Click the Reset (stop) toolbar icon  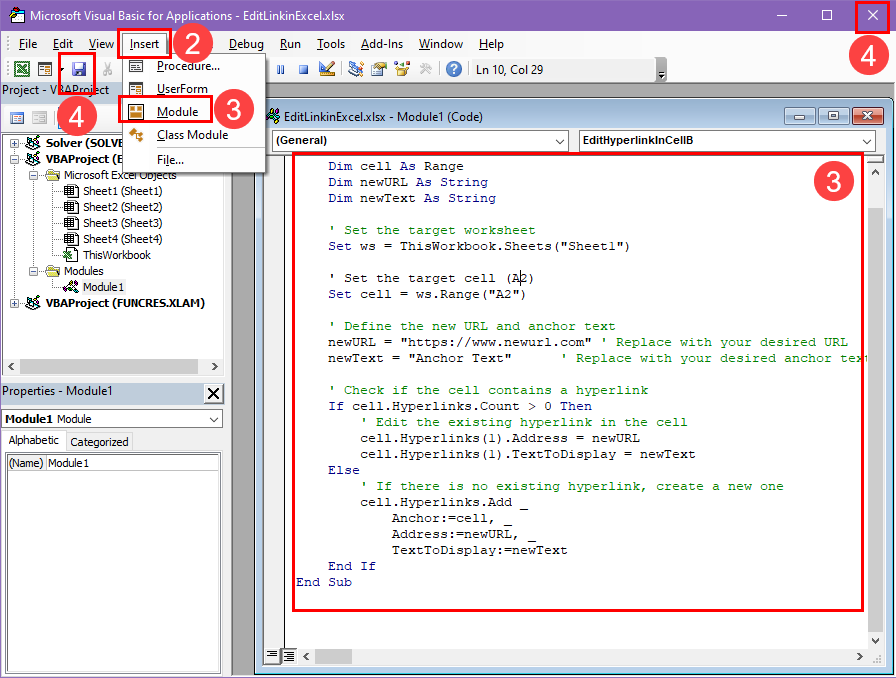[303, 69]
